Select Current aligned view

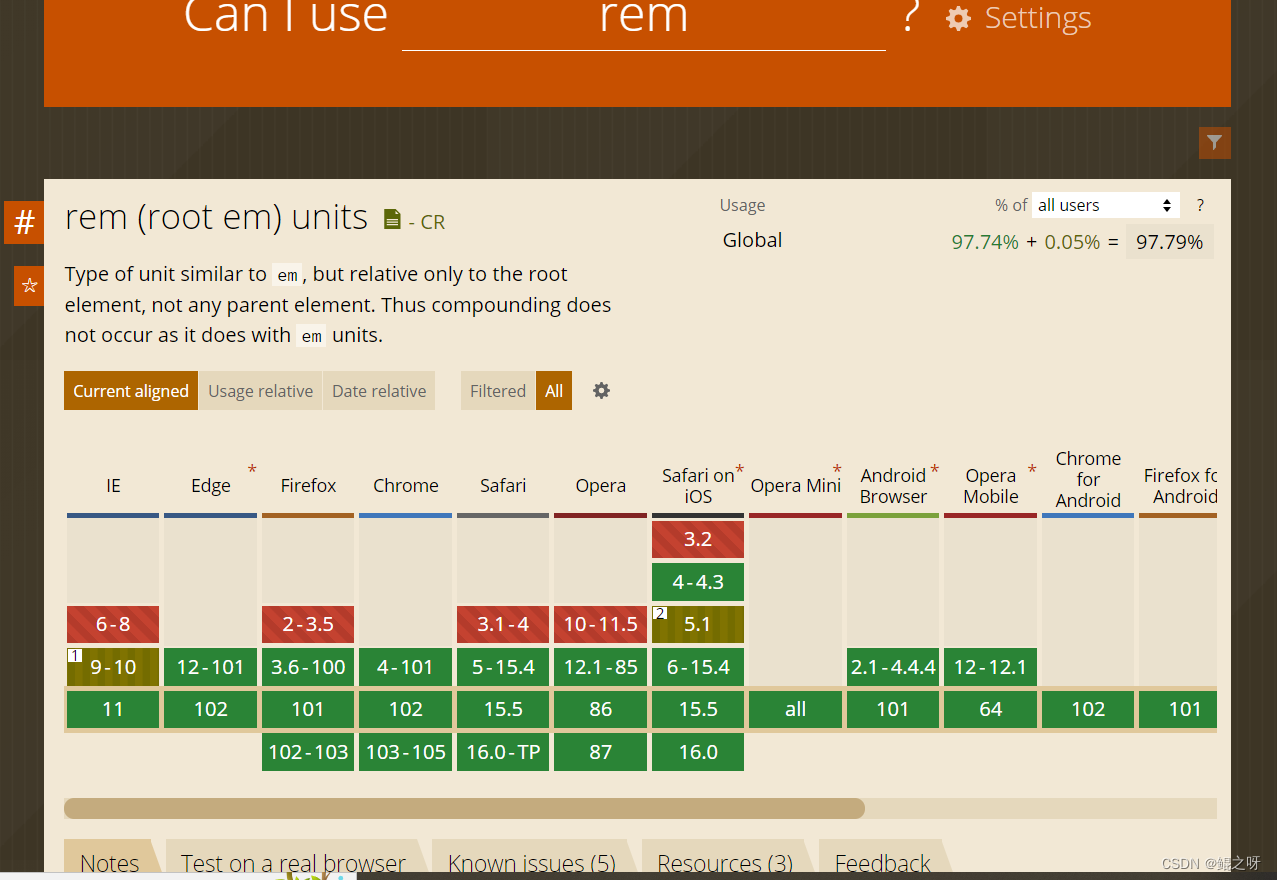[x=131, y=391]
